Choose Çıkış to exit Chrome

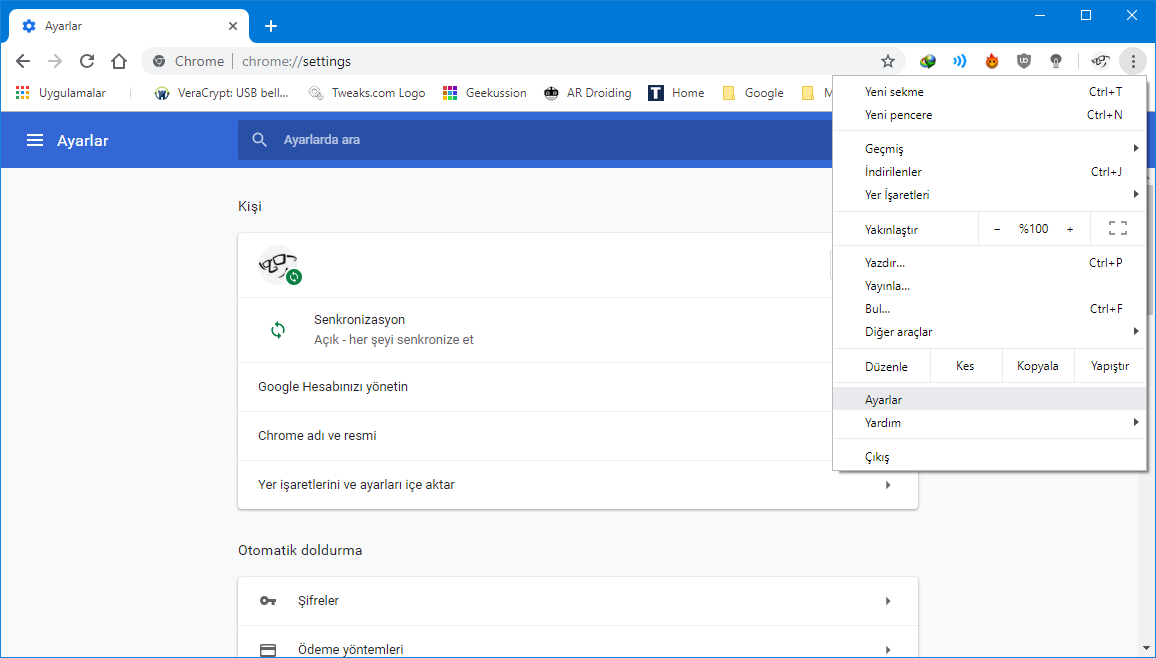pos(989,457)
